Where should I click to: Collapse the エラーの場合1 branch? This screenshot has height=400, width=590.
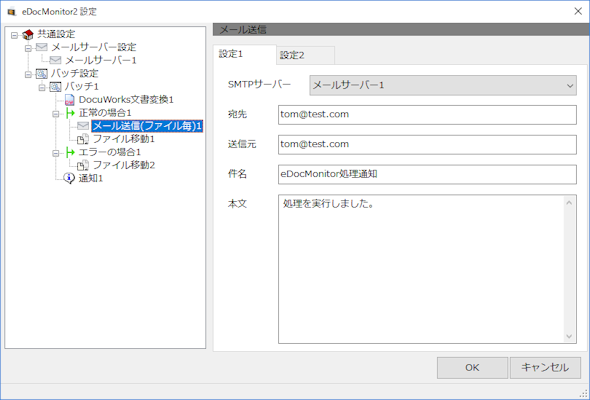tap(56, 153)
